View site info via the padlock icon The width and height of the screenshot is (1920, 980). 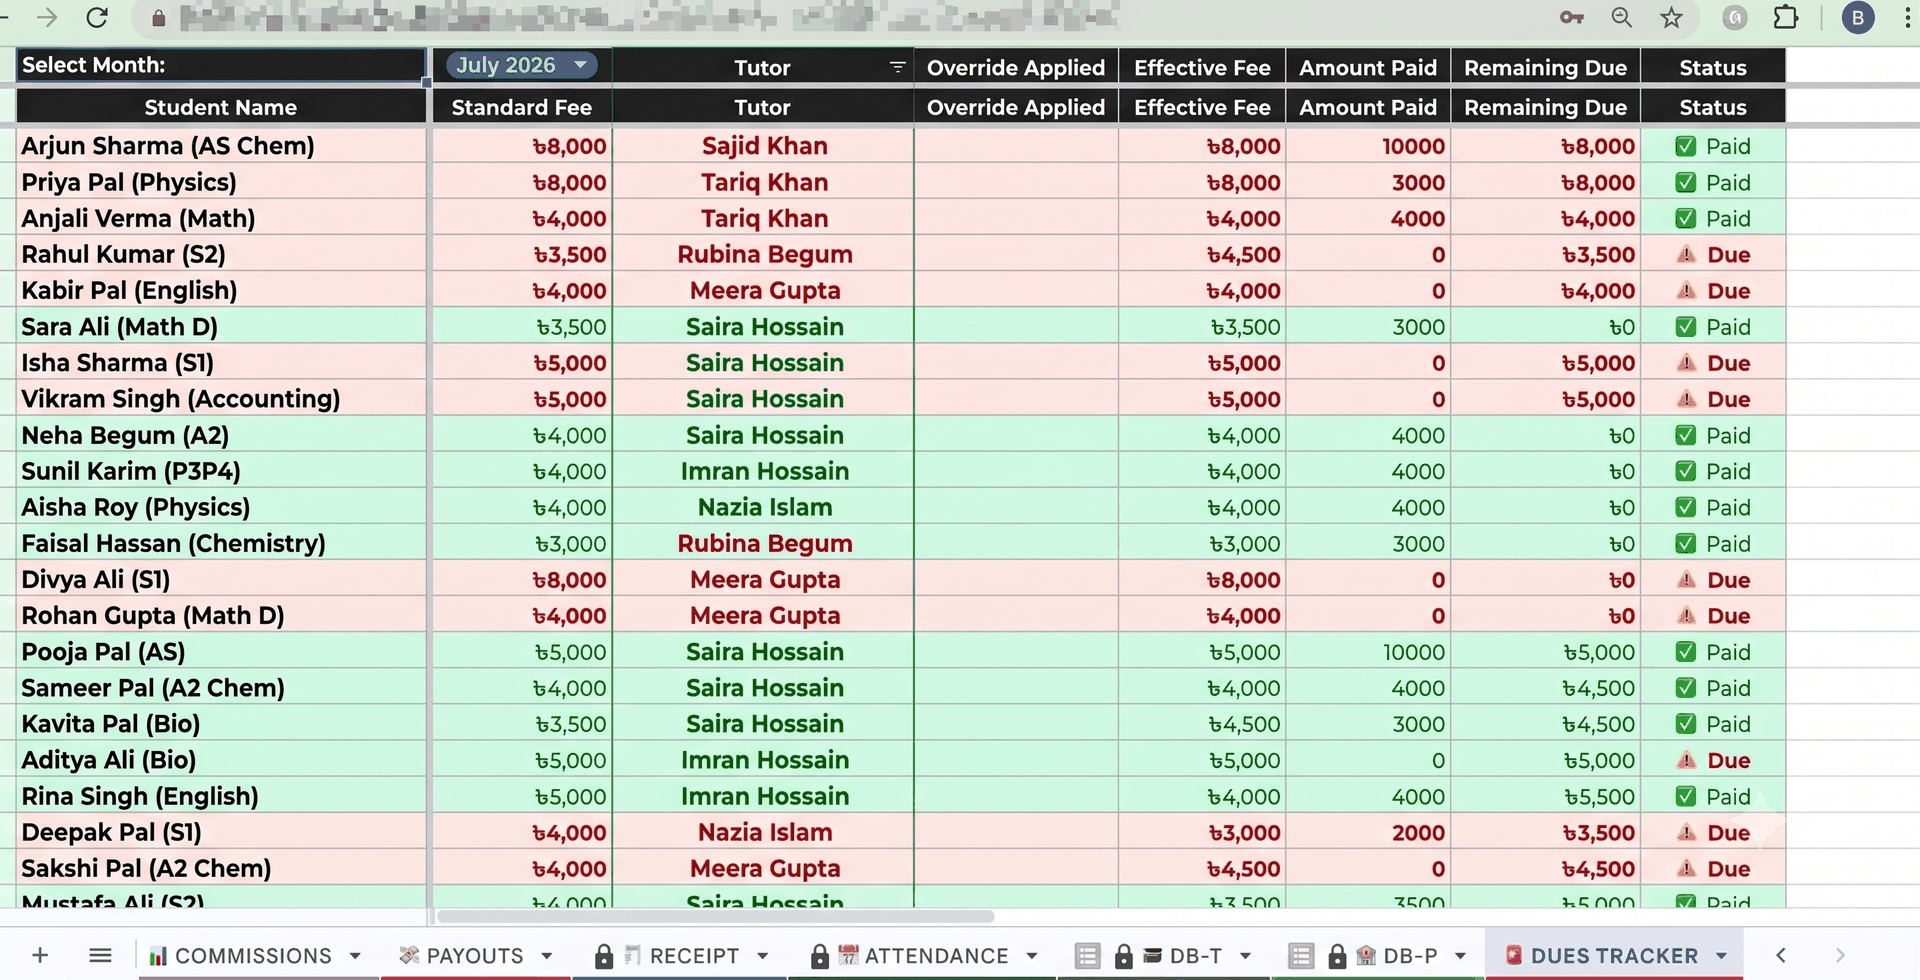pyautogui.click(x=158, y=18)
